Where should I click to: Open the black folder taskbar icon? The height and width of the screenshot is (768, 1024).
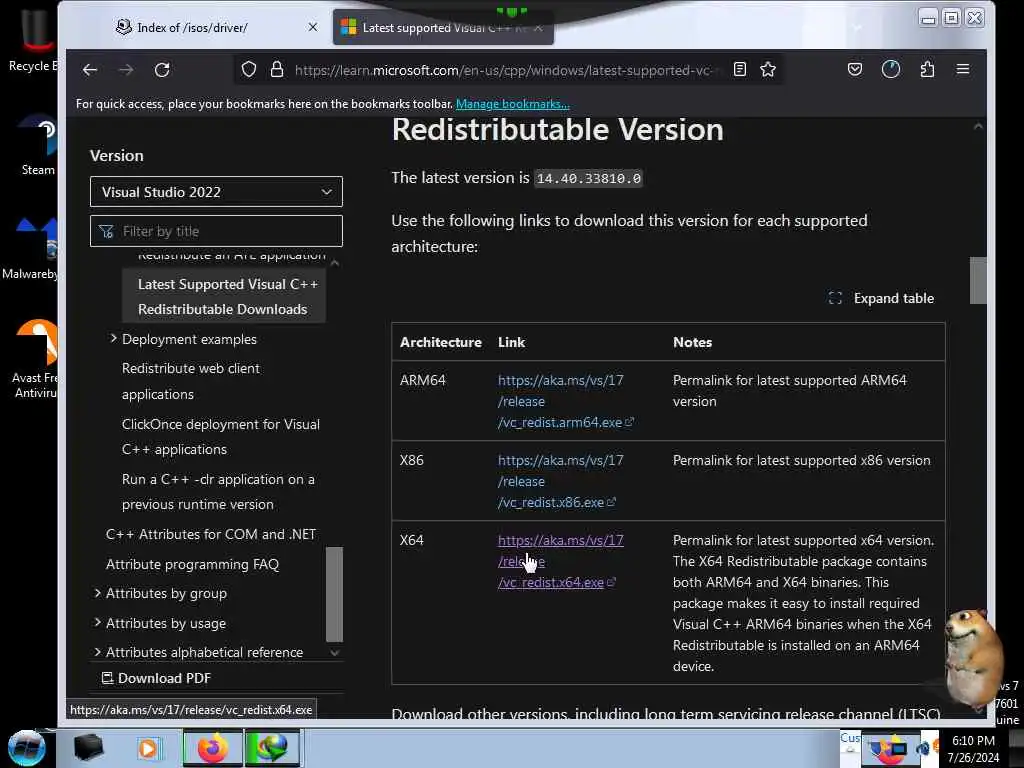pyautogui.click(x=88, y=748)
